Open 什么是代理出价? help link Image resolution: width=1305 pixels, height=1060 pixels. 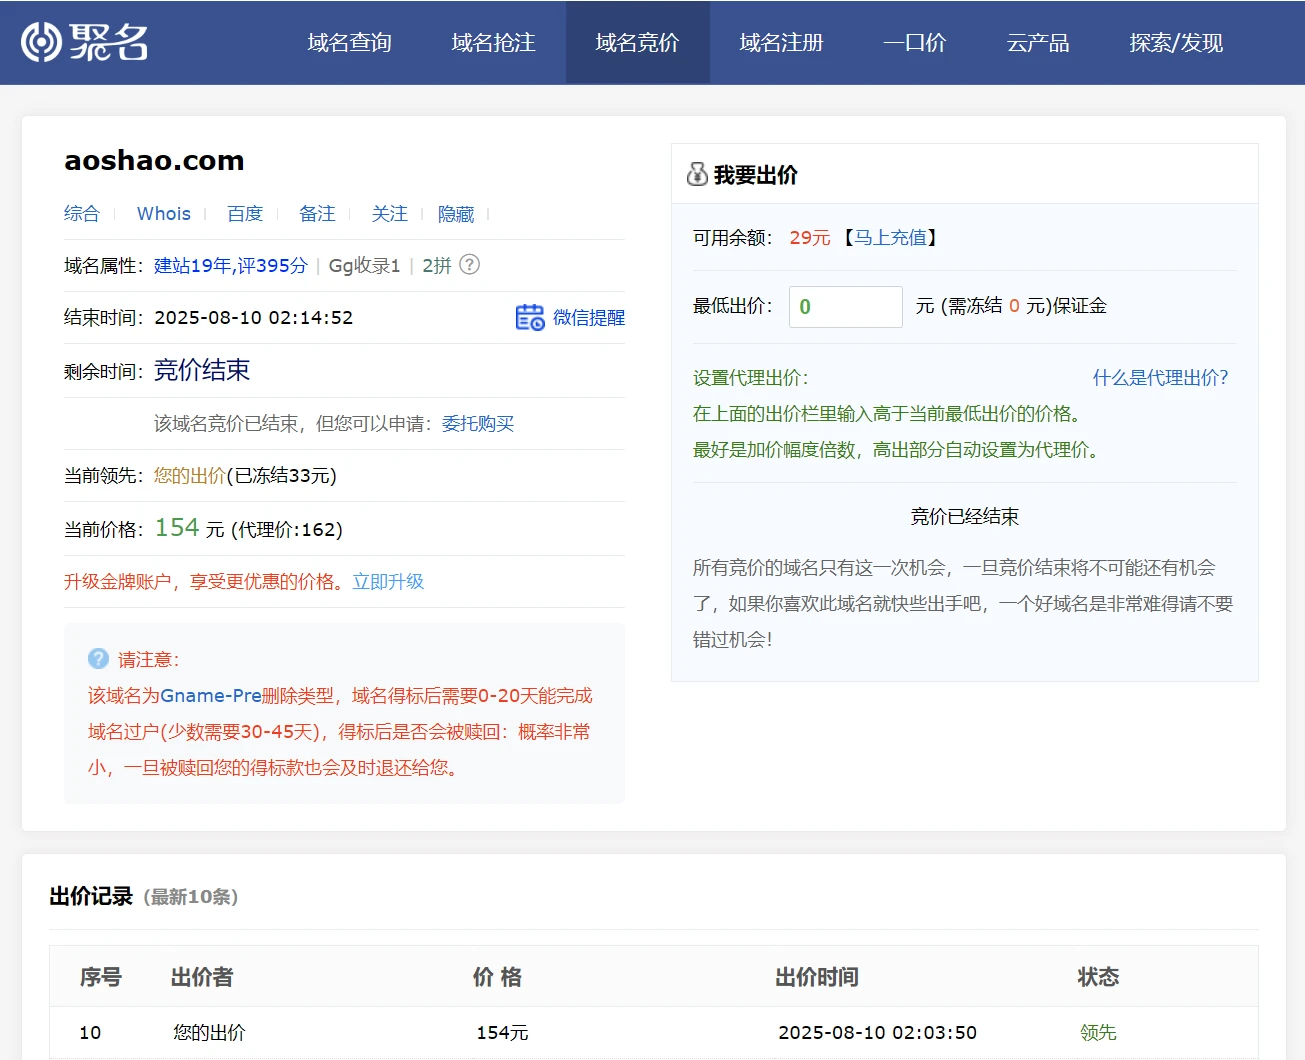click(x=1160, y=378)
